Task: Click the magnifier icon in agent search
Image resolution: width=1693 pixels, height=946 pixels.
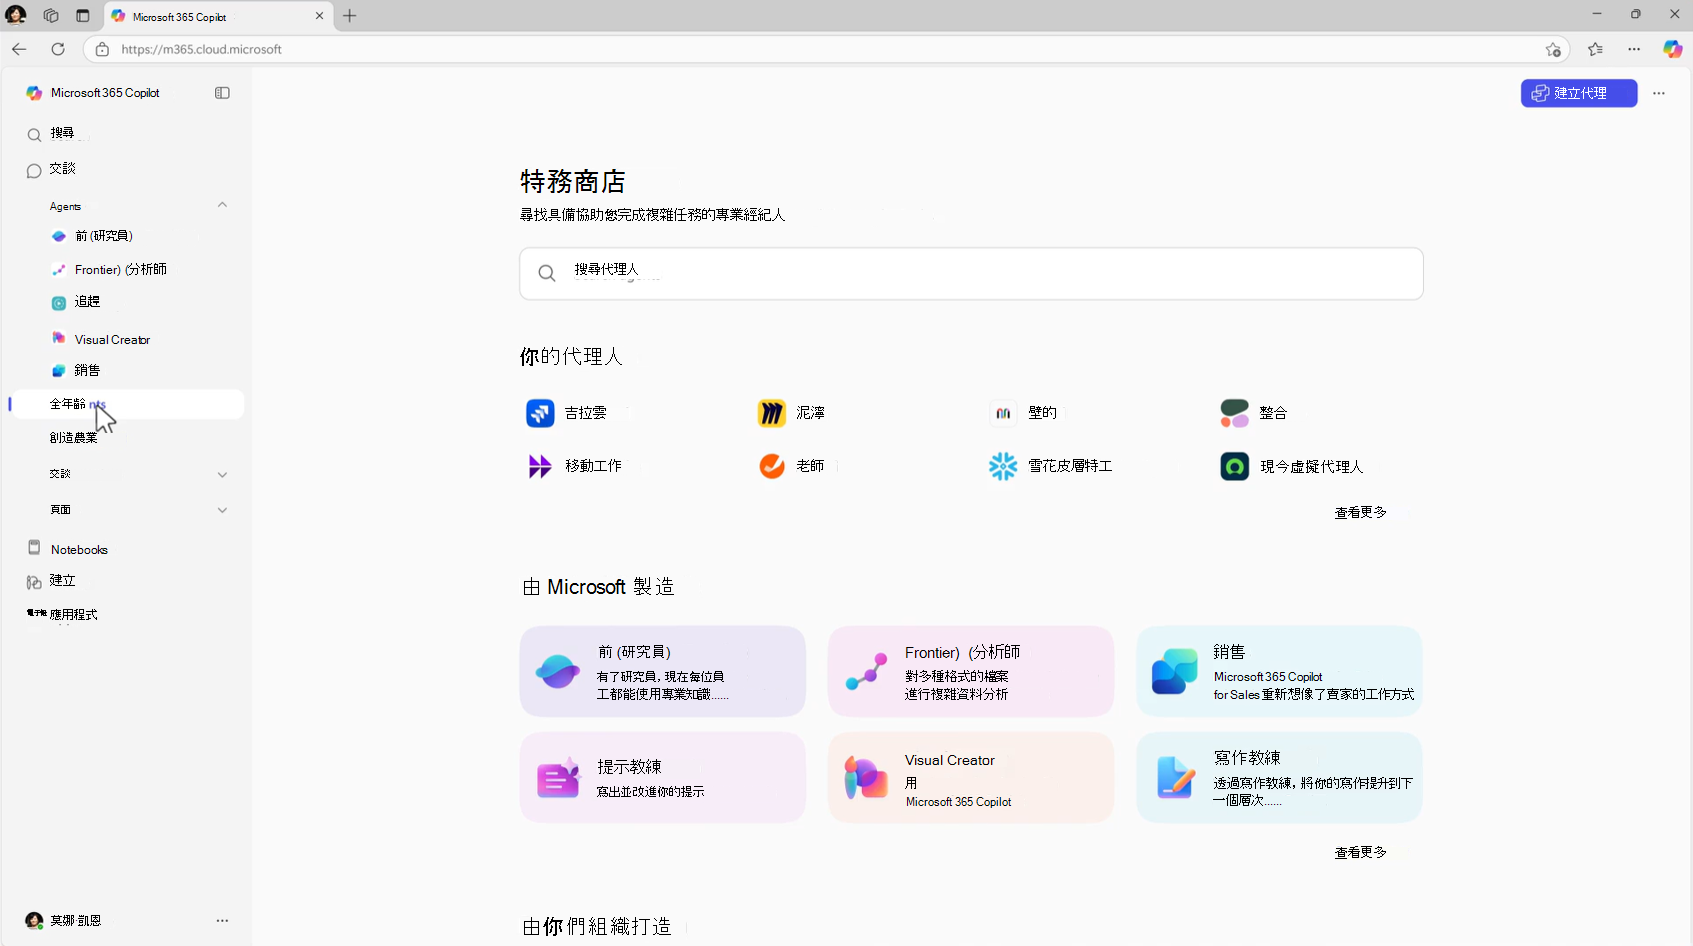Action: tap(547, 274)
